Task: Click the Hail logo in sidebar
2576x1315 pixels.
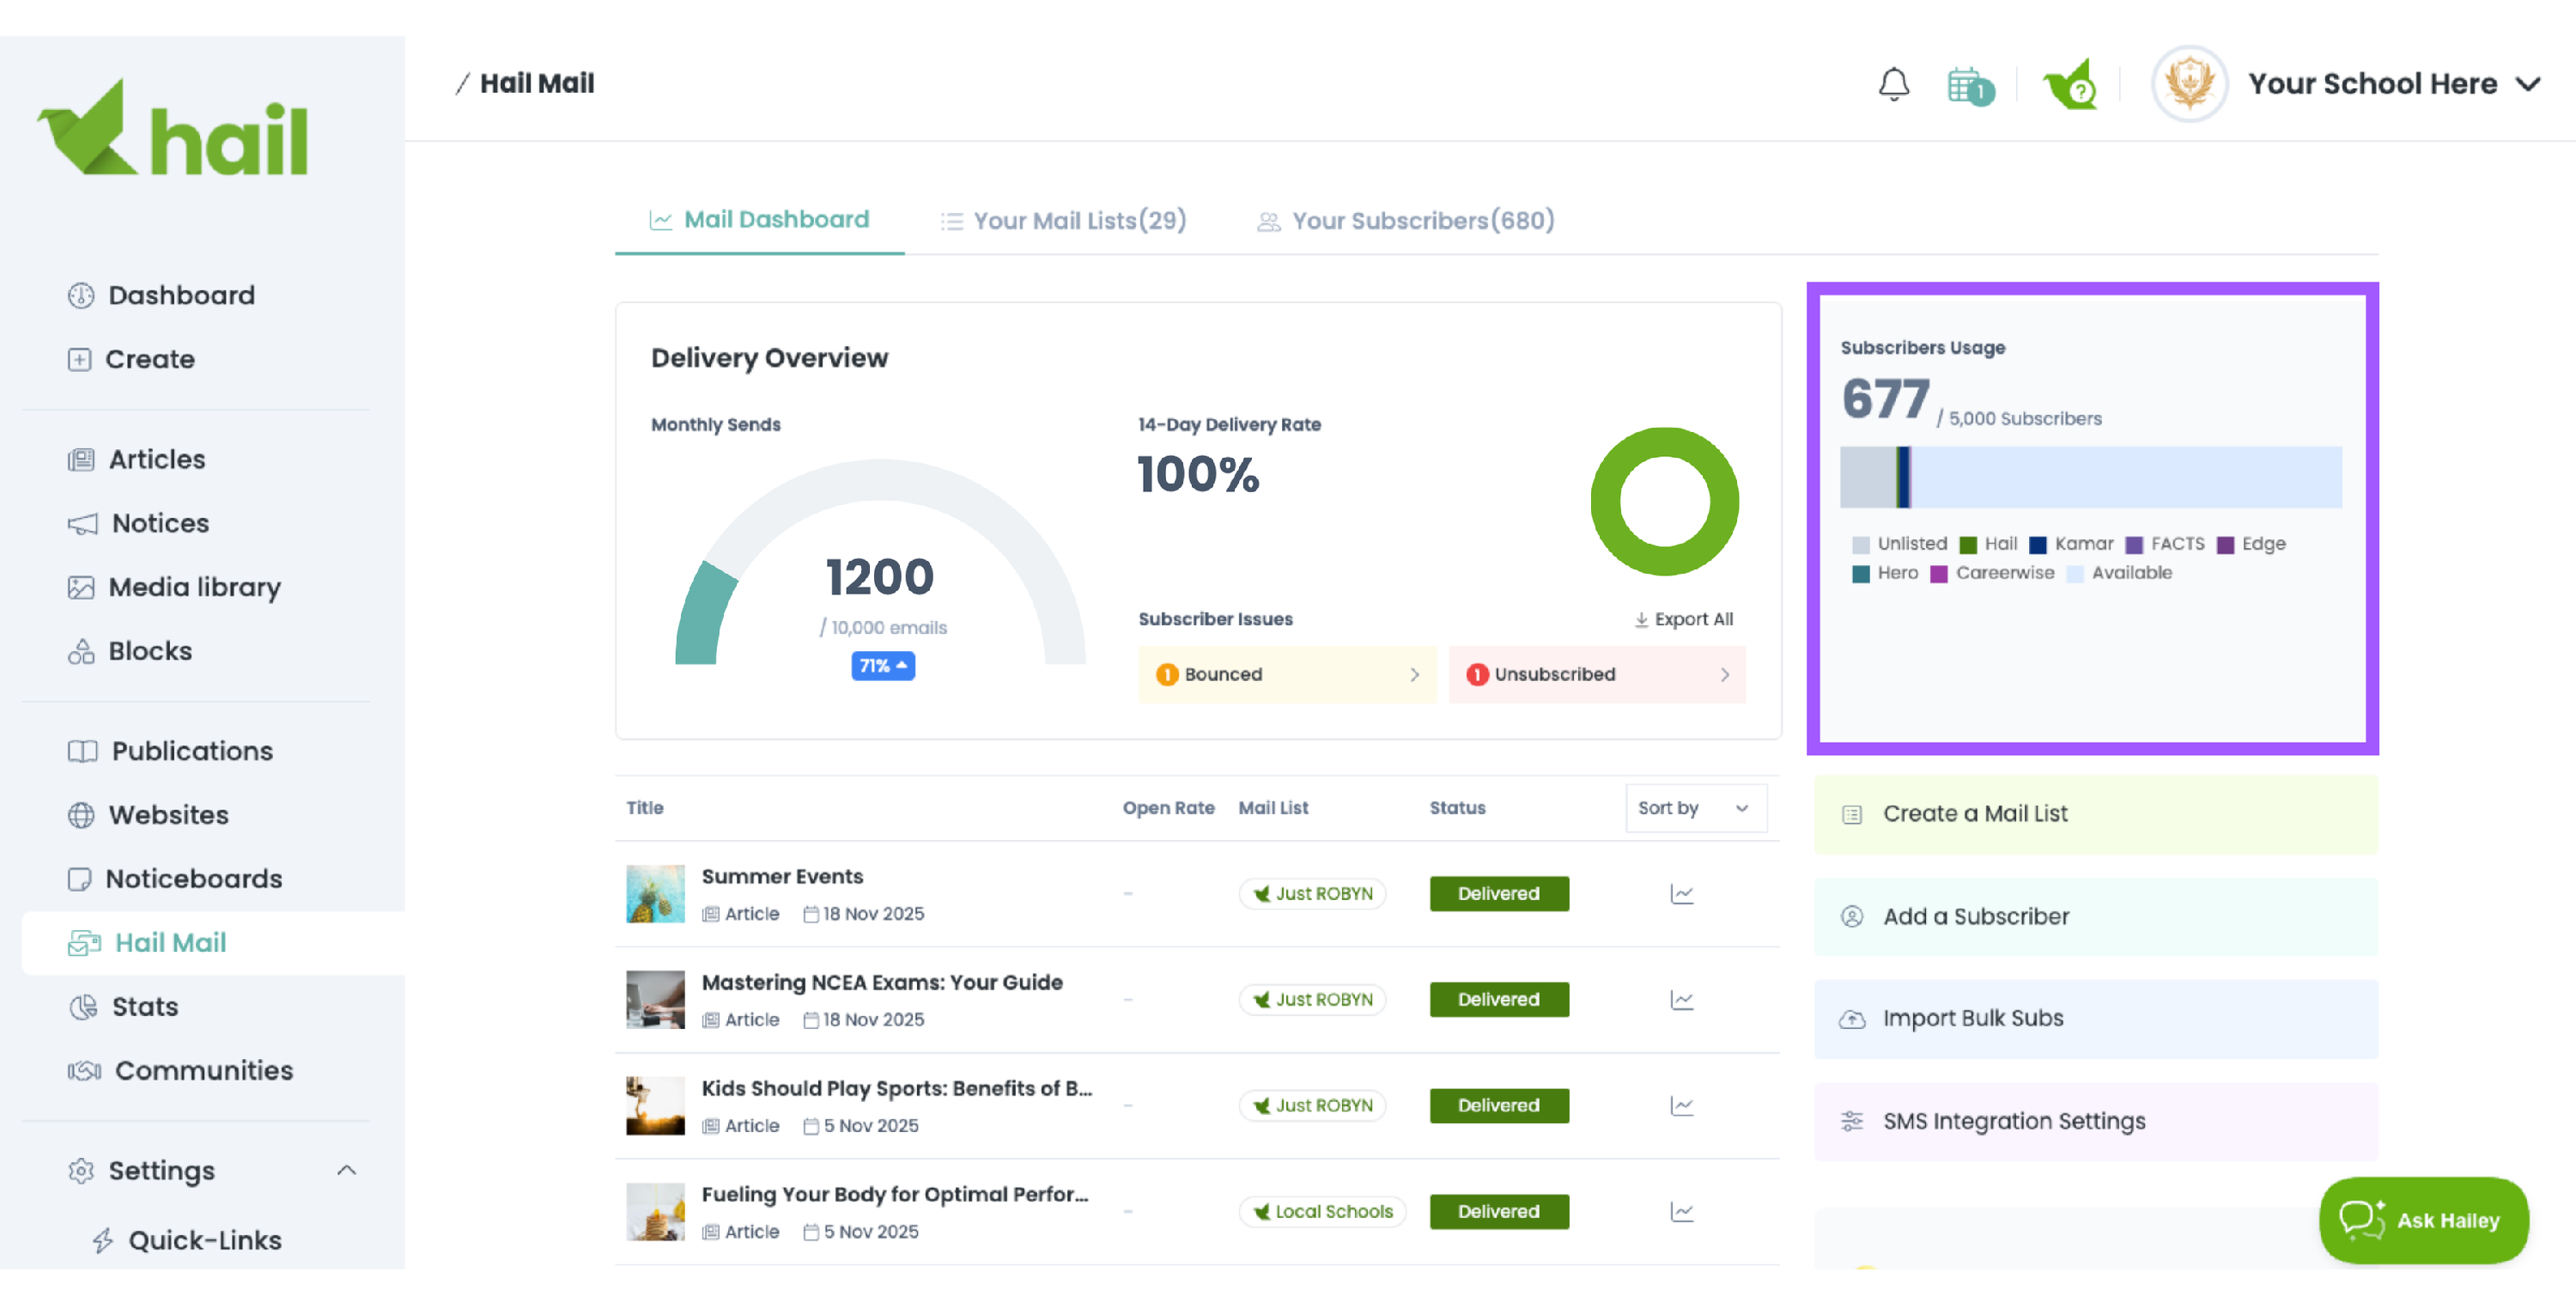Action: click(x=173, y=129)
